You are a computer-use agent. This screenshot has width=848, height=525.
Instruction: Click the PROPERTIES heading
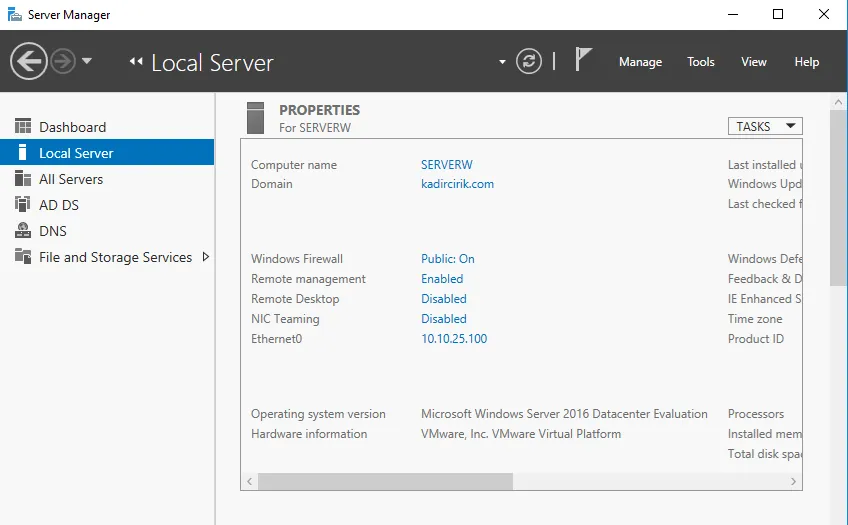[x=319, y=110]
